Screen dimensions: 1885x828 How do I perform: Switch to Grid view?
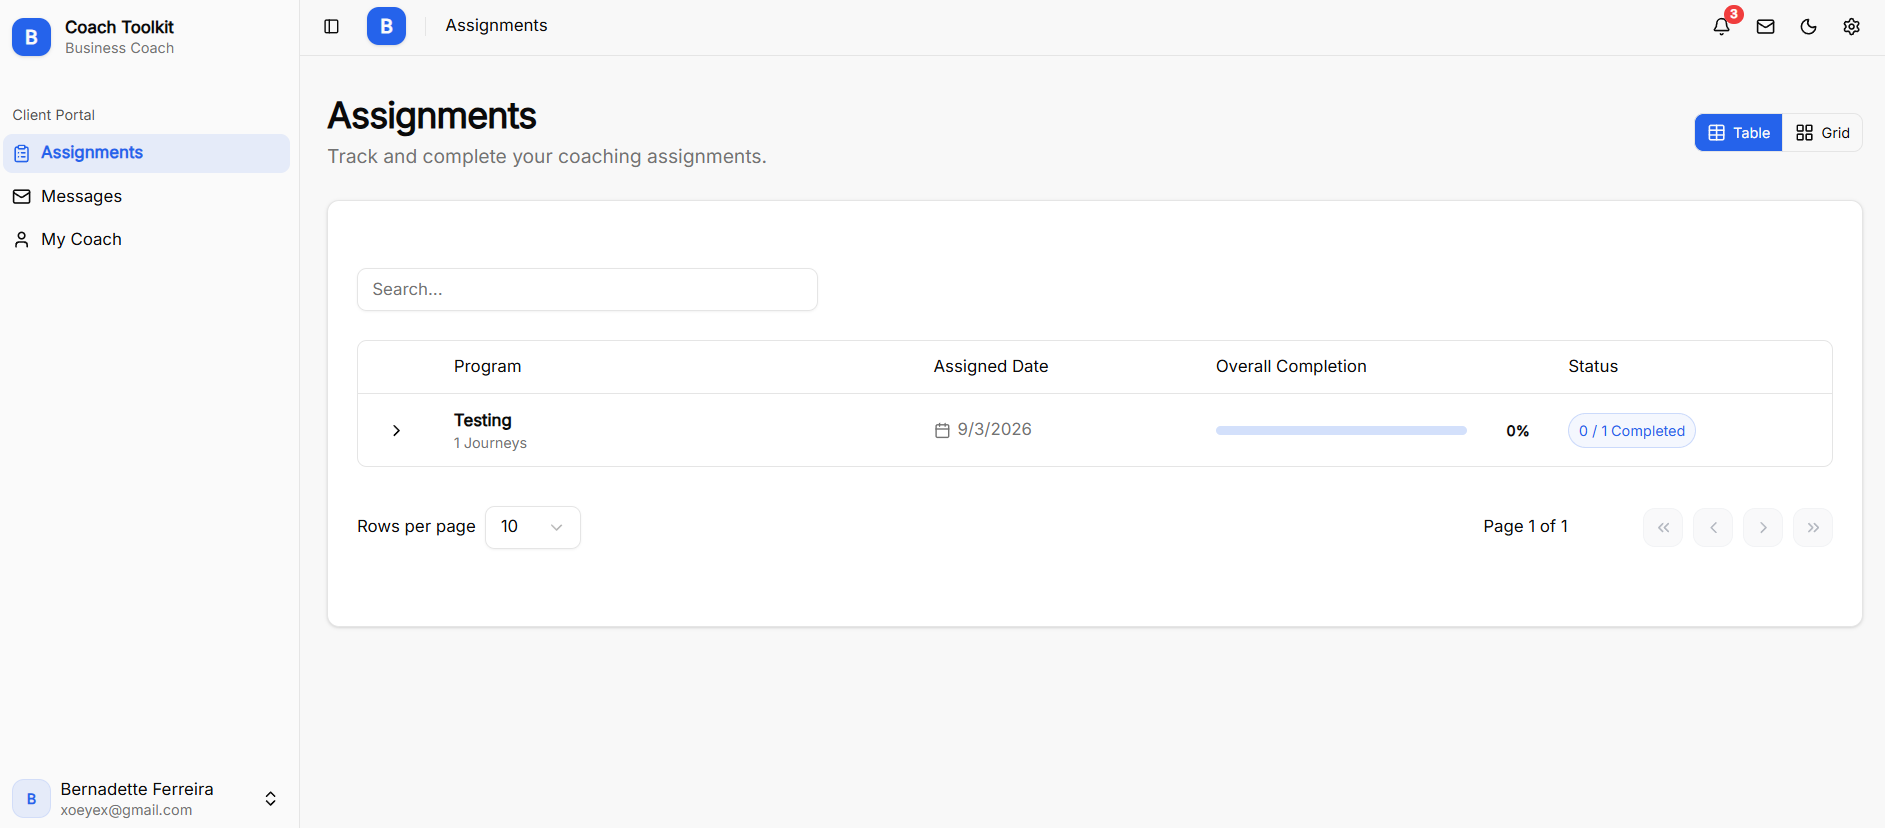[x=1822, y=133]
